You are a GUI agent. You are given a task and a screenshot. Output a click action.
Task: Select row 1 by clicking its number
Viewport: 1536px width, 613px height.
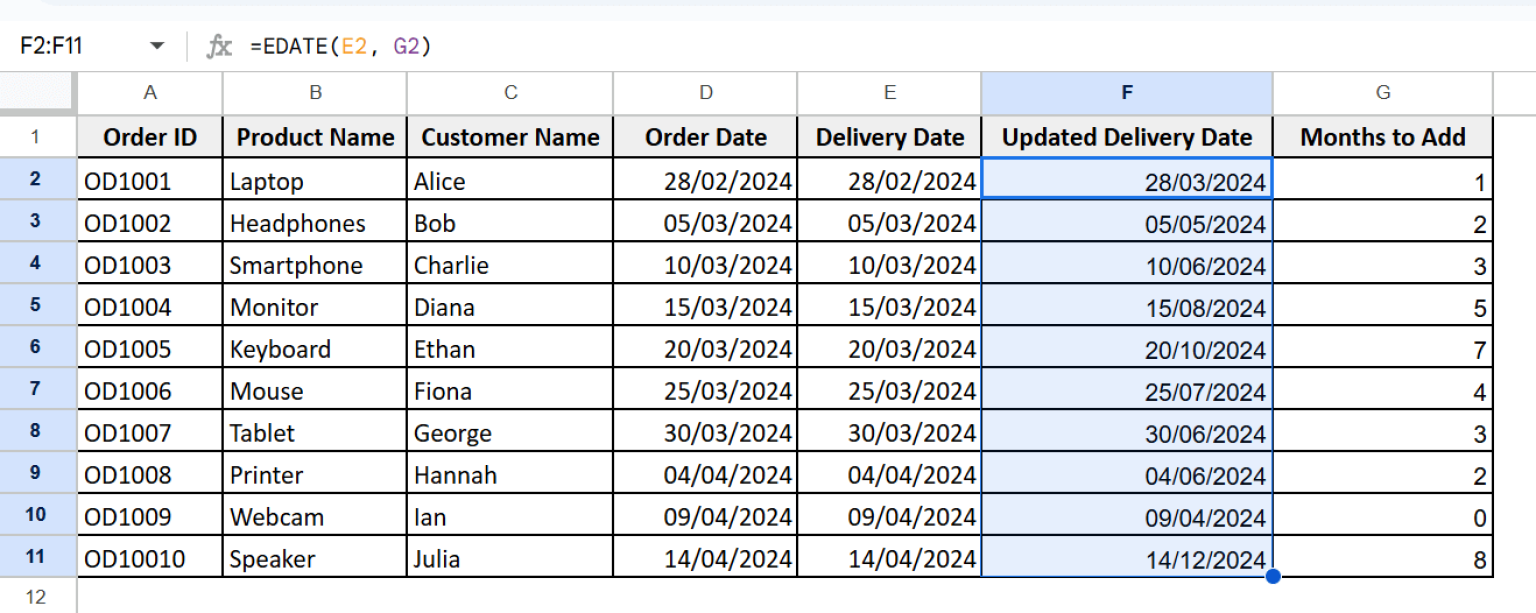pyautogui.click(x=37, y=136)
